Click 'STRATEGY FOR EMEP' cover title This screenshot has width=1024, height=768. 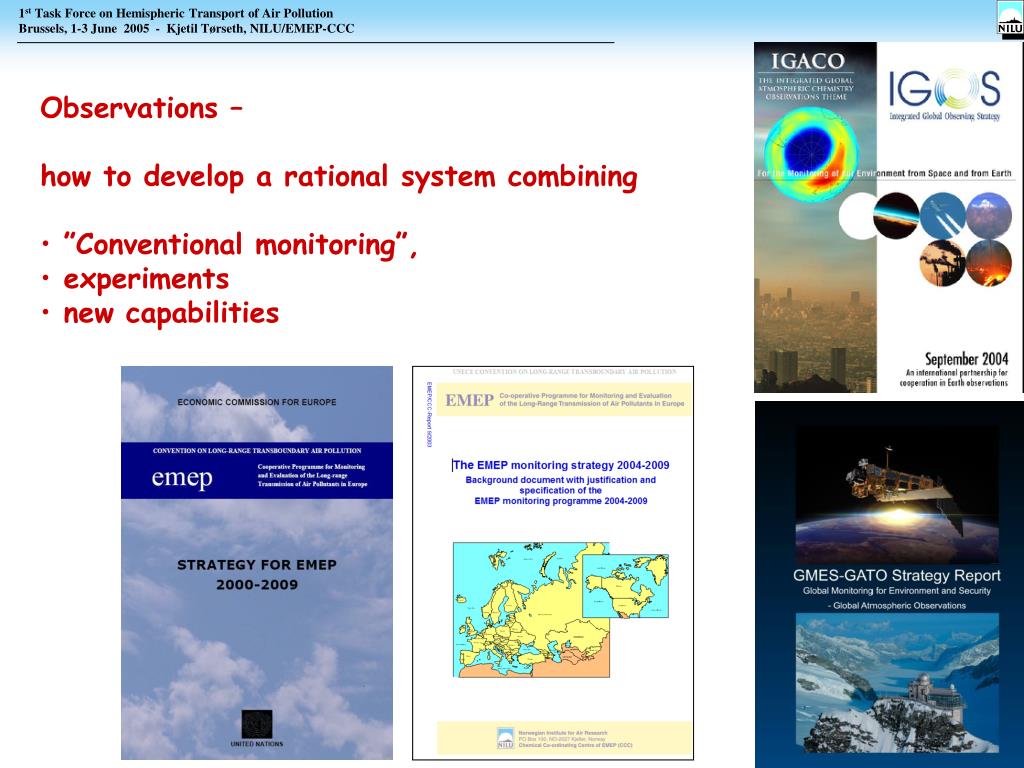click(x=257, y=565)
